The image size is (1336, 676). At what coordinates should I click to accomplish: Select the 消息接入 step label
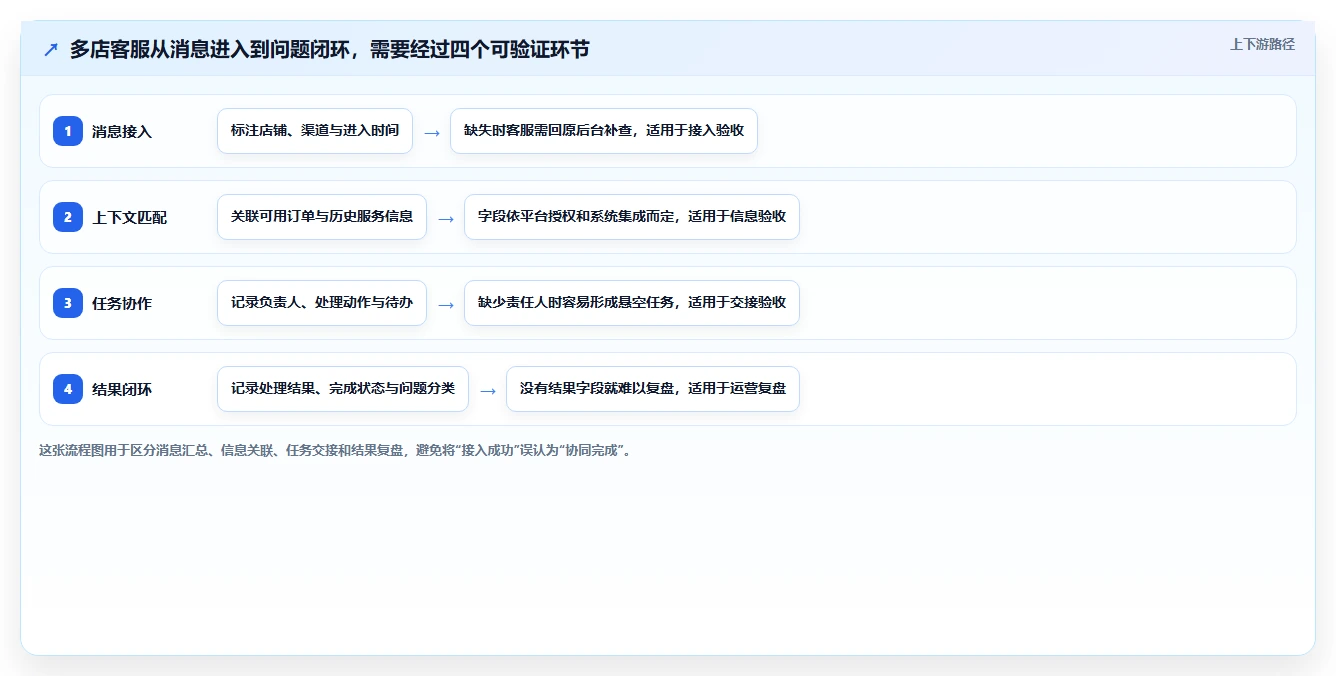pyautogui.click(x=122, y=131)
